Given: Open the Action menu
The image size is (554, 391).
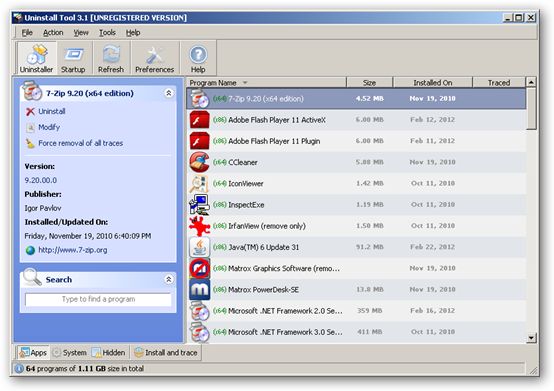Looking at the screenshot, I should pos(53,32).
